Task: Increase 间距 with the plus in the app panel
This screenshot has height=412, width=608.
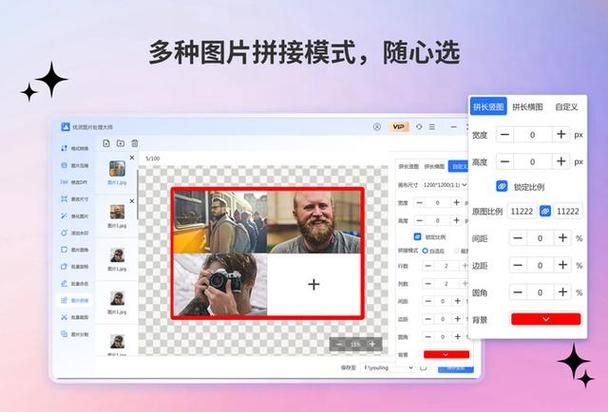Action: 458,301
